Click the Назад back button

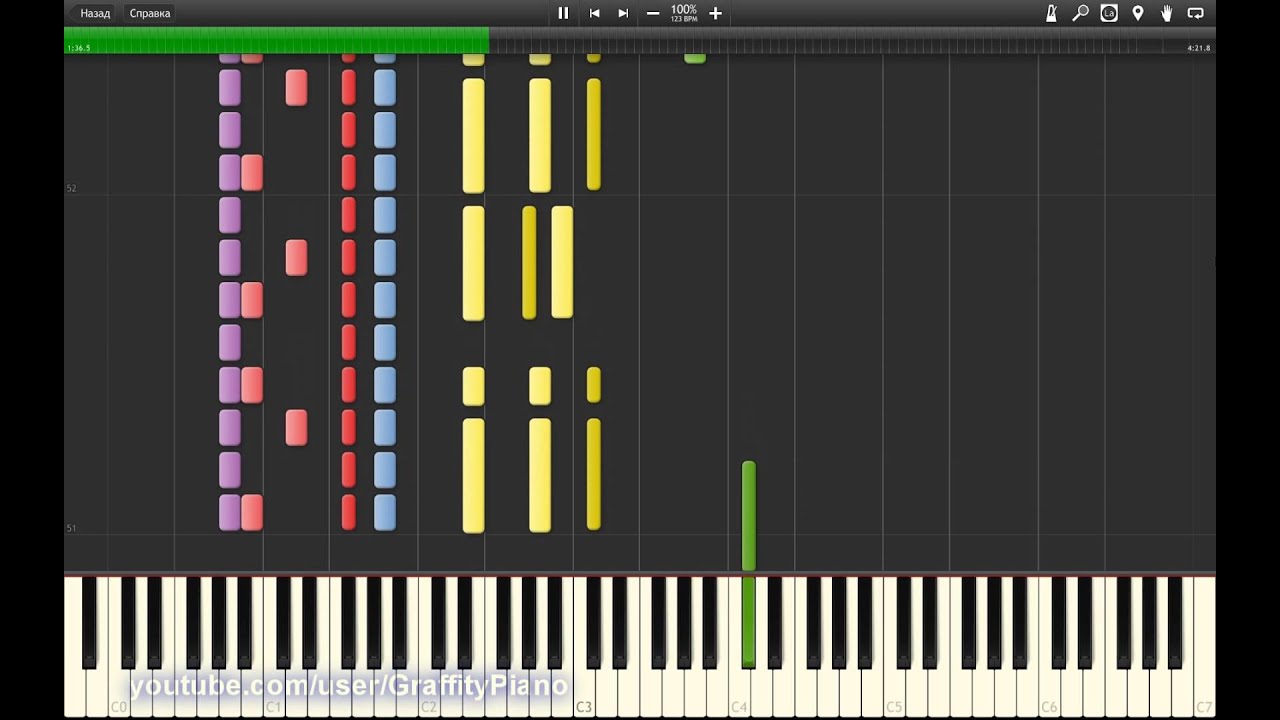(95, 13)
